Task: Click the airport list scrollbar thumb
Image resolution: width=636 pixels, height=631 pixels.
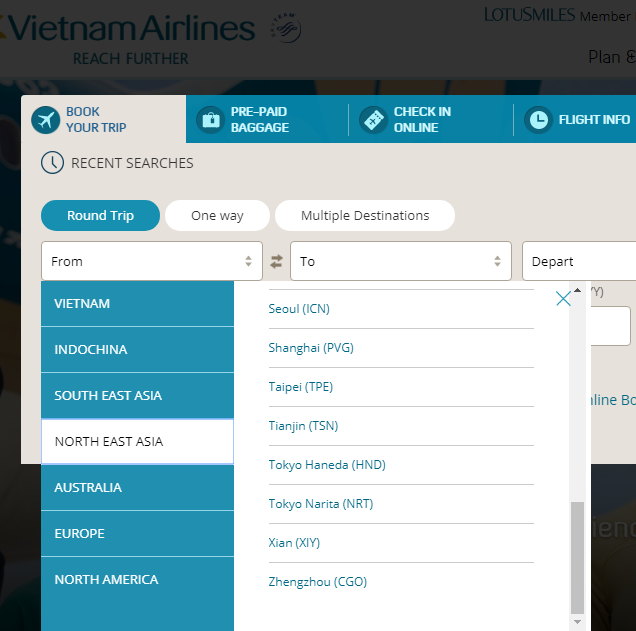Action: [577, 556]
